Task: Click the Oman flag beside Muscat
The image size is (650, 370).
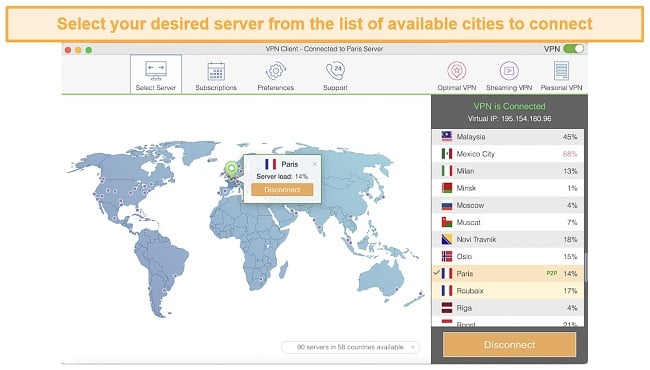Action: click(446, 222)
